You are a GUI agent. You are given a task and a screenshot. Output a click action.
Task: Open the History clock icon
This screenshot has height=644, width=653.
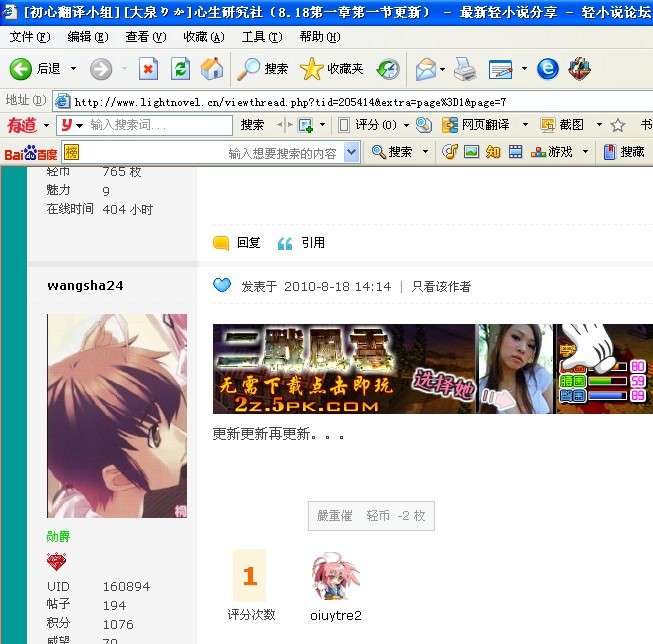point(388,69)
